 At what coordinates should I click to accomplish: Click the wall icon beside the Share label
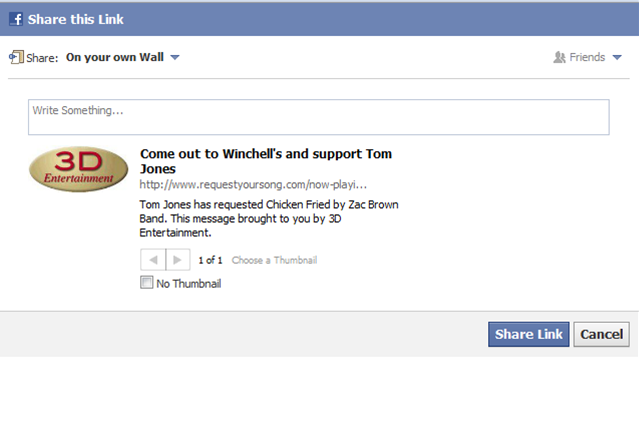(x=14, y=57)
